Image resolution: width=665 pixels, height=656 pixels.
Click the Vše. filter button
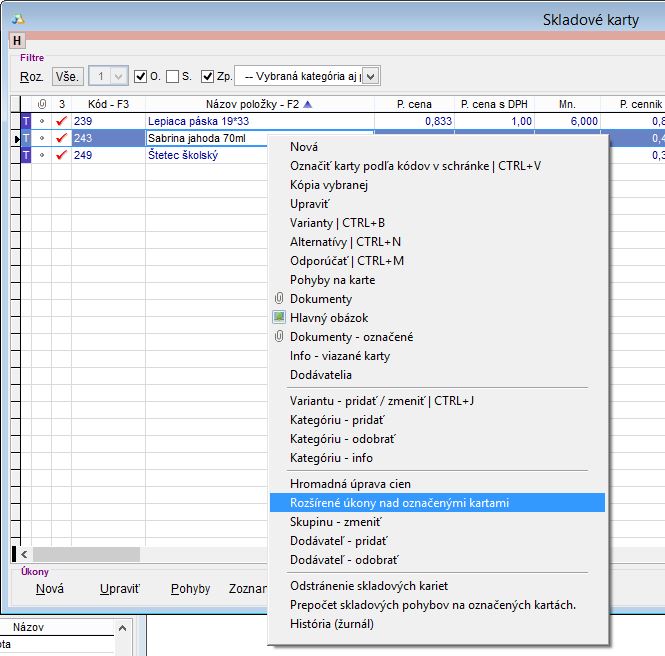68,76
